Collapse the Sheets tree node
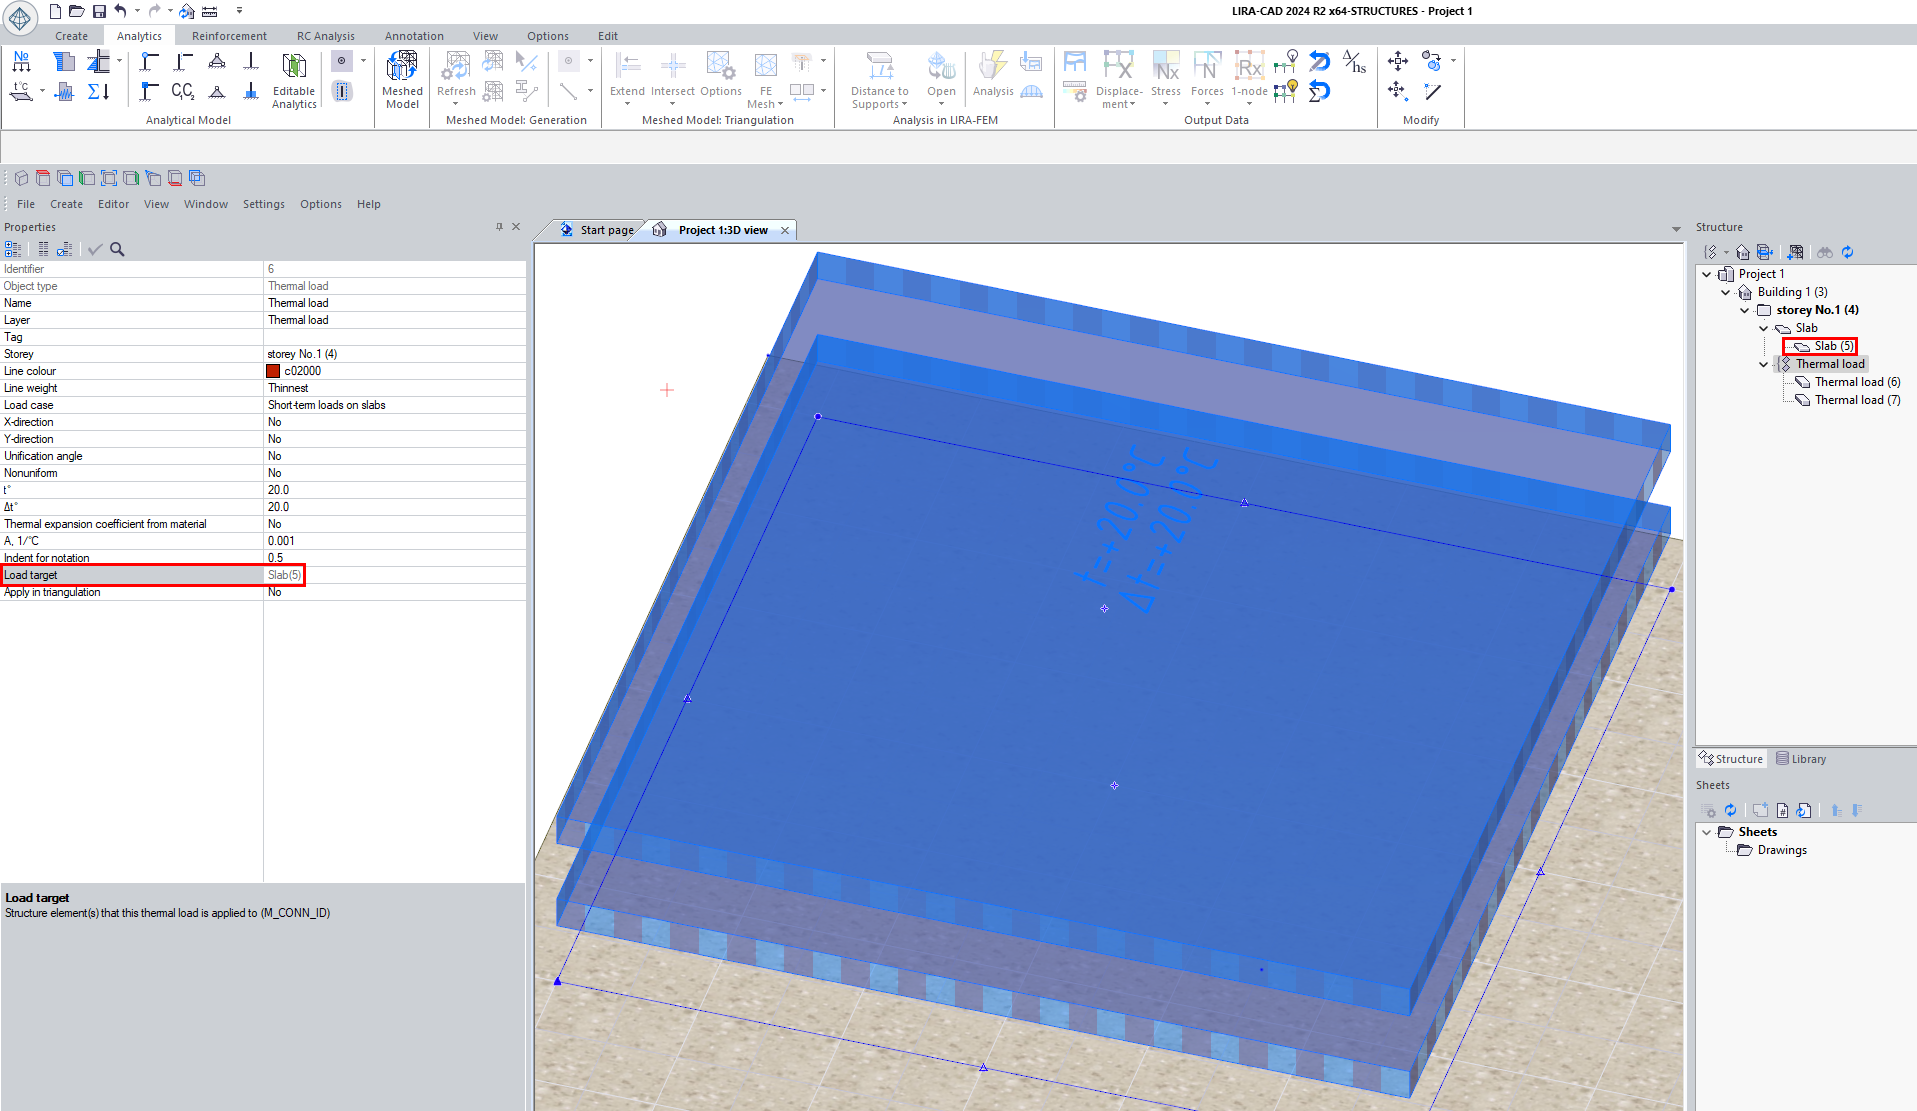The image size is (1917, 1111). [x=1707, y=832]
